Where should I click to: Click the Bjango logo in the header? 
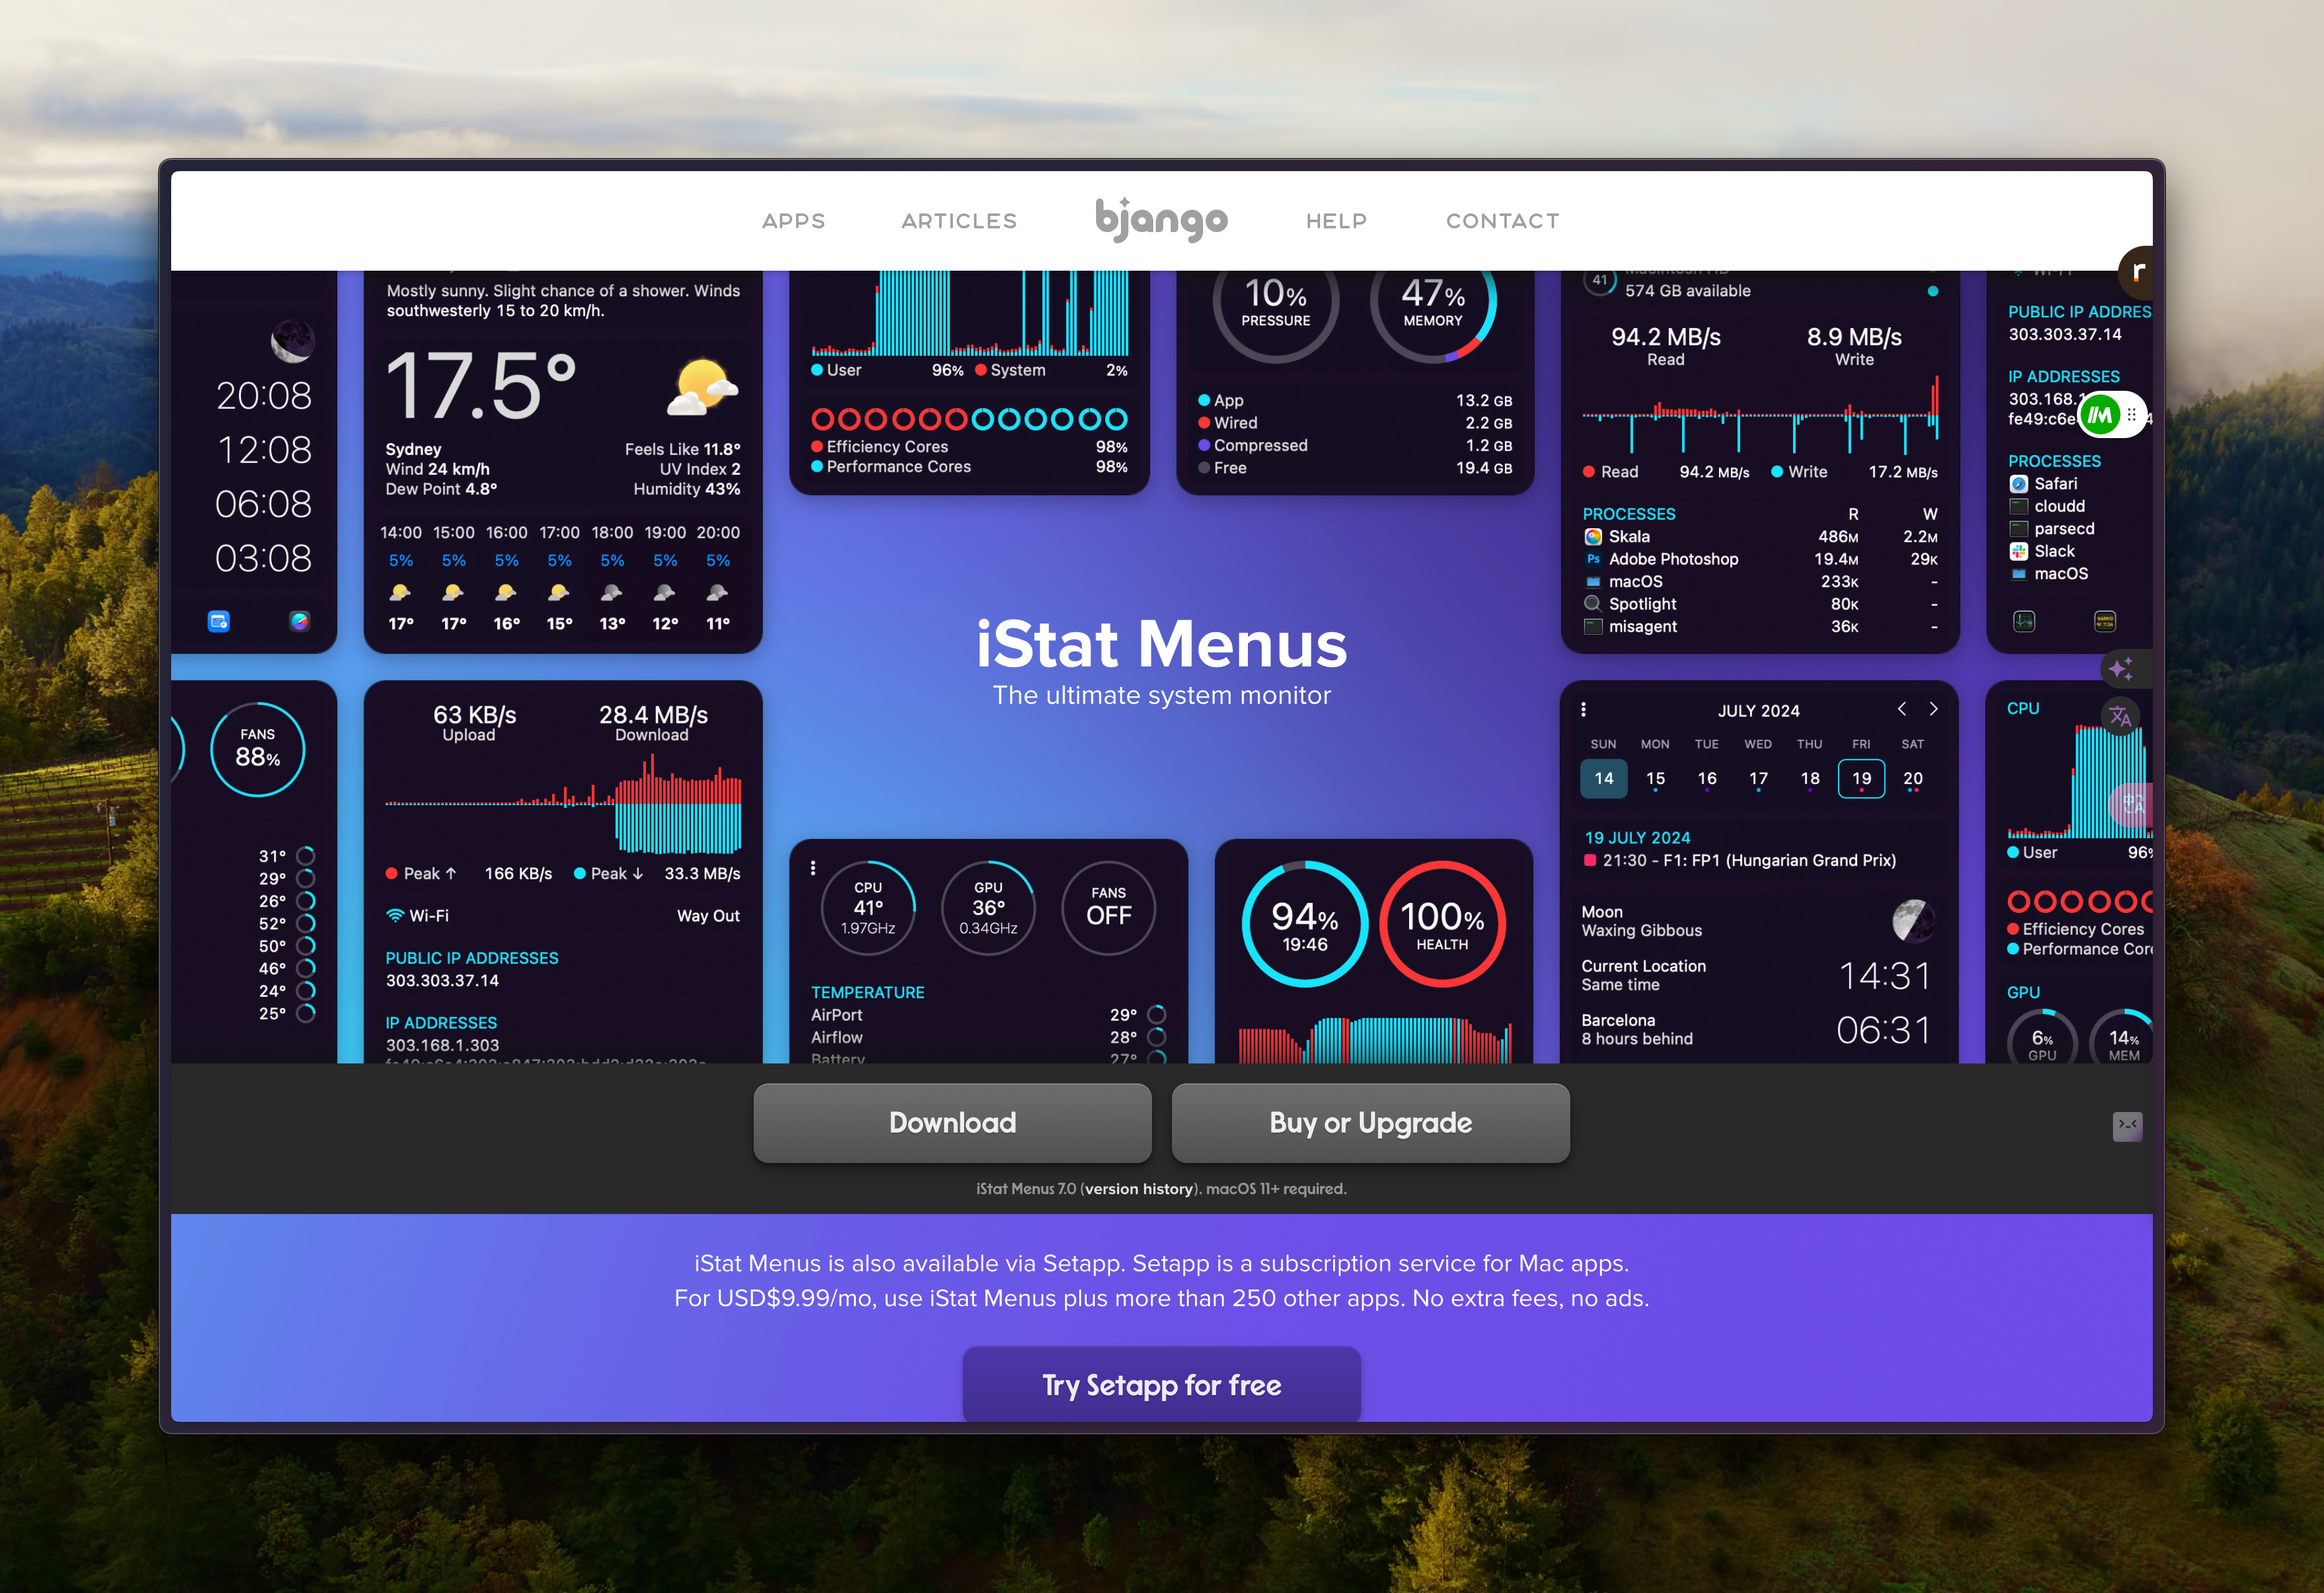[x=1161, y=219]
